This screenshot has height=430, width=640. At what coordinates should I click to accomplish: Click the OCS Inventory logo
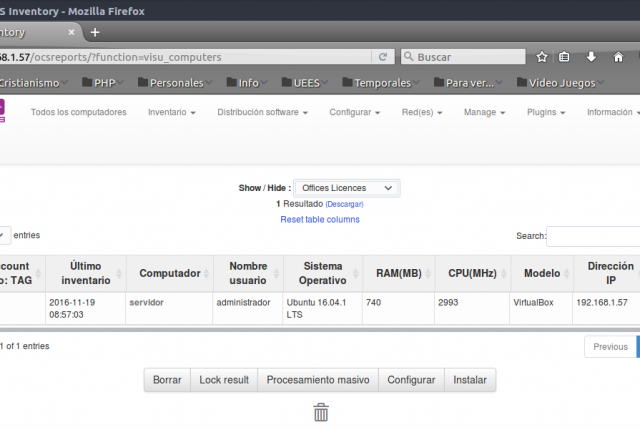[2, 110]
